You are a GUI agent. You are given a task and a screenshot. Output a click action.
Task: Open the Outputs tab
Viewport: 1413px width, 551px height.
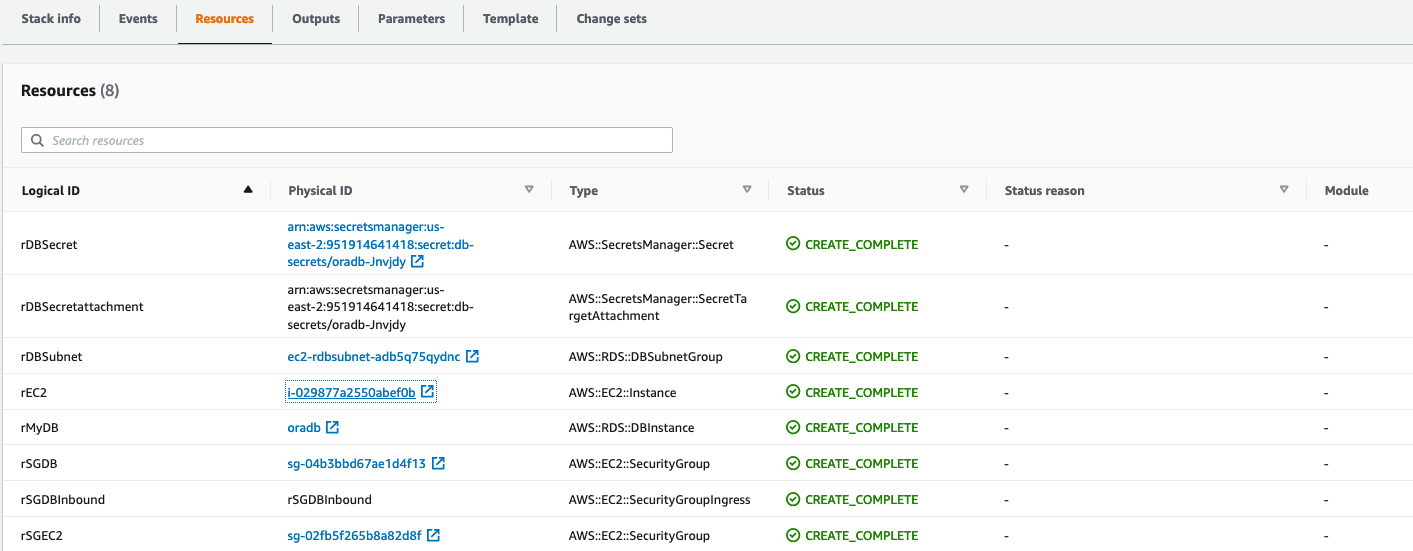[x=316, y=19]
